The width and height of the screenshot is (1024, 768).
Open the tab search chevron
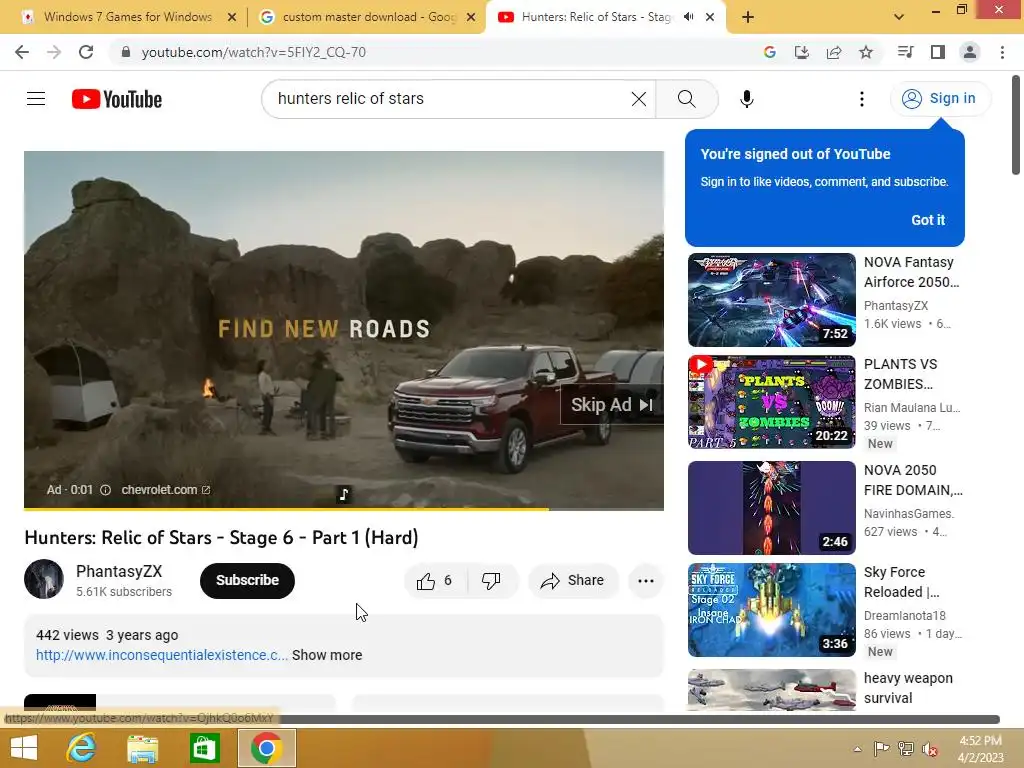coord(899,17)
